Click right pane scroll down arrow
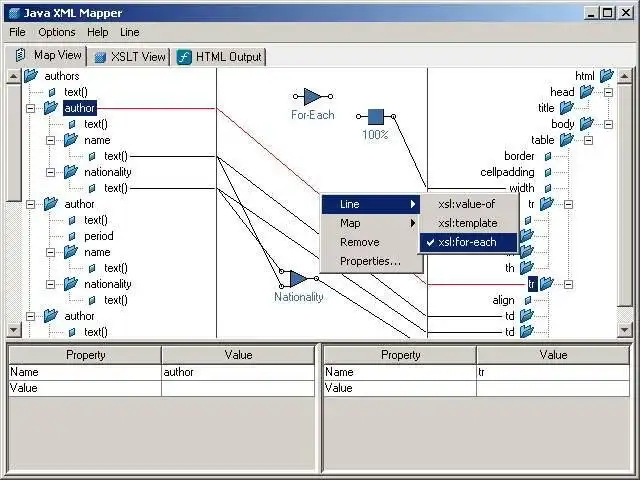This screenshot has height=480, width=640. coord(624,329)
